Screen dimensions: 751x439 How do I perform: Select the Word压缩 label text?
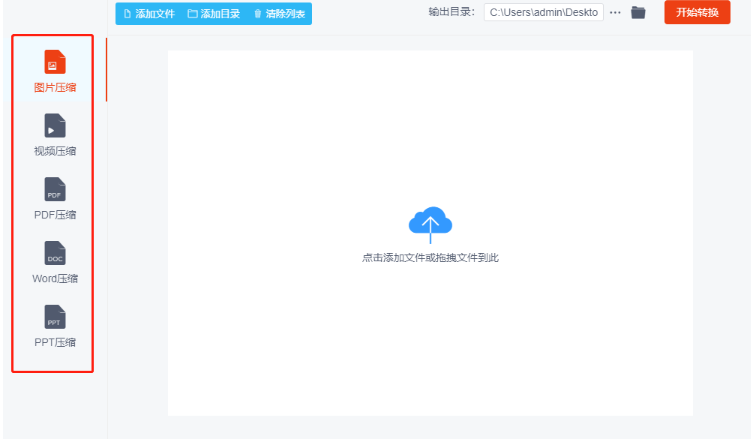tap(55, 279)
